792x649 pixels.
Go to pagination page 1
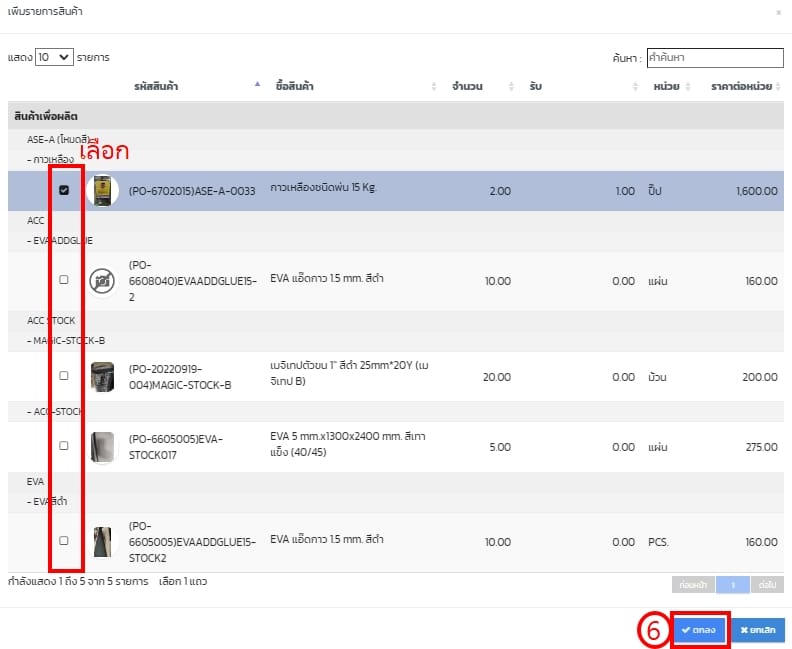732,583
